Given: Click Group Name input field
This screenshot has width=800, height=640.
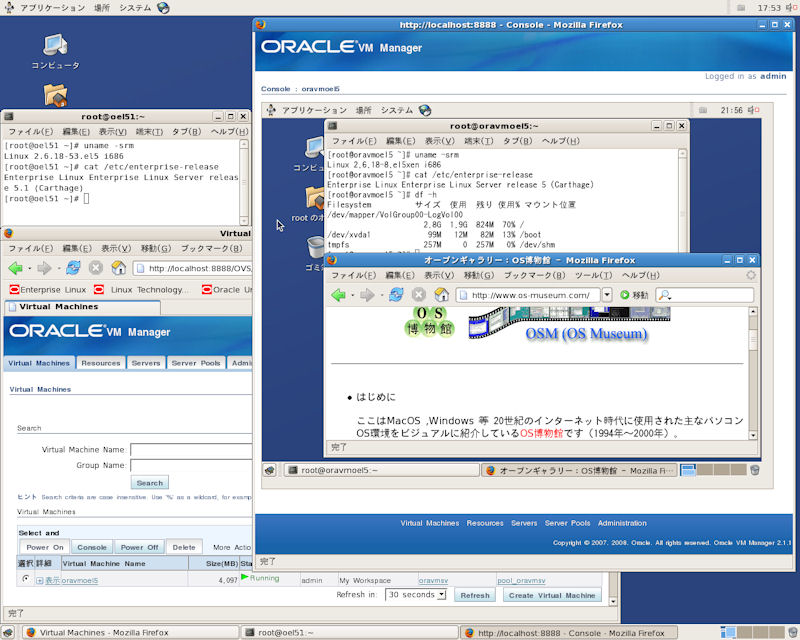Looking at the screenshot, I should pyautogui.click(x=191, y=465).
